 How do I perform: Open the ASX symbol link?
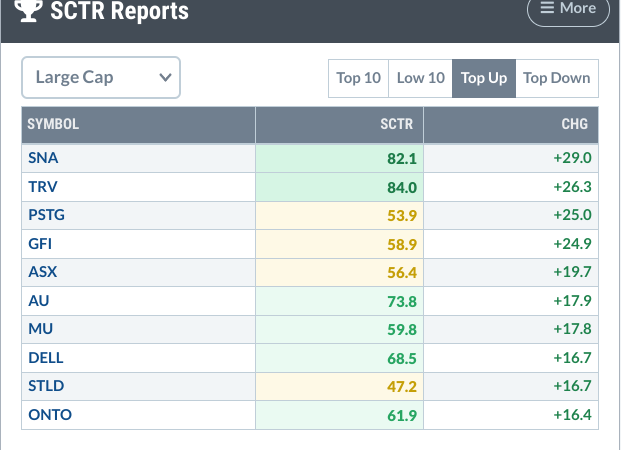pyautogui.click(x=43, y=272)
